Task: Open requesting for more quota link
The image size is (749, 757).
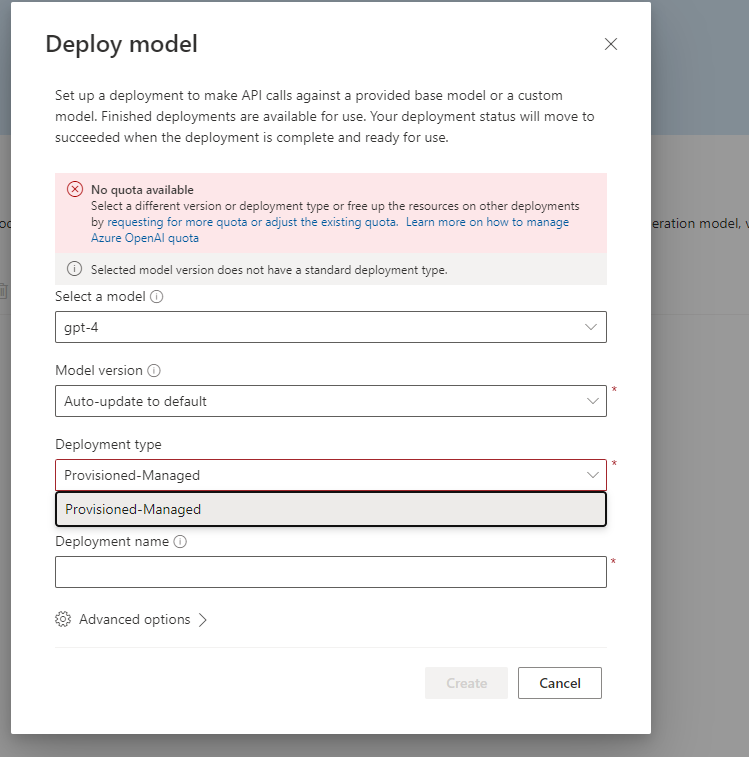Action: (x=253, y=222)
